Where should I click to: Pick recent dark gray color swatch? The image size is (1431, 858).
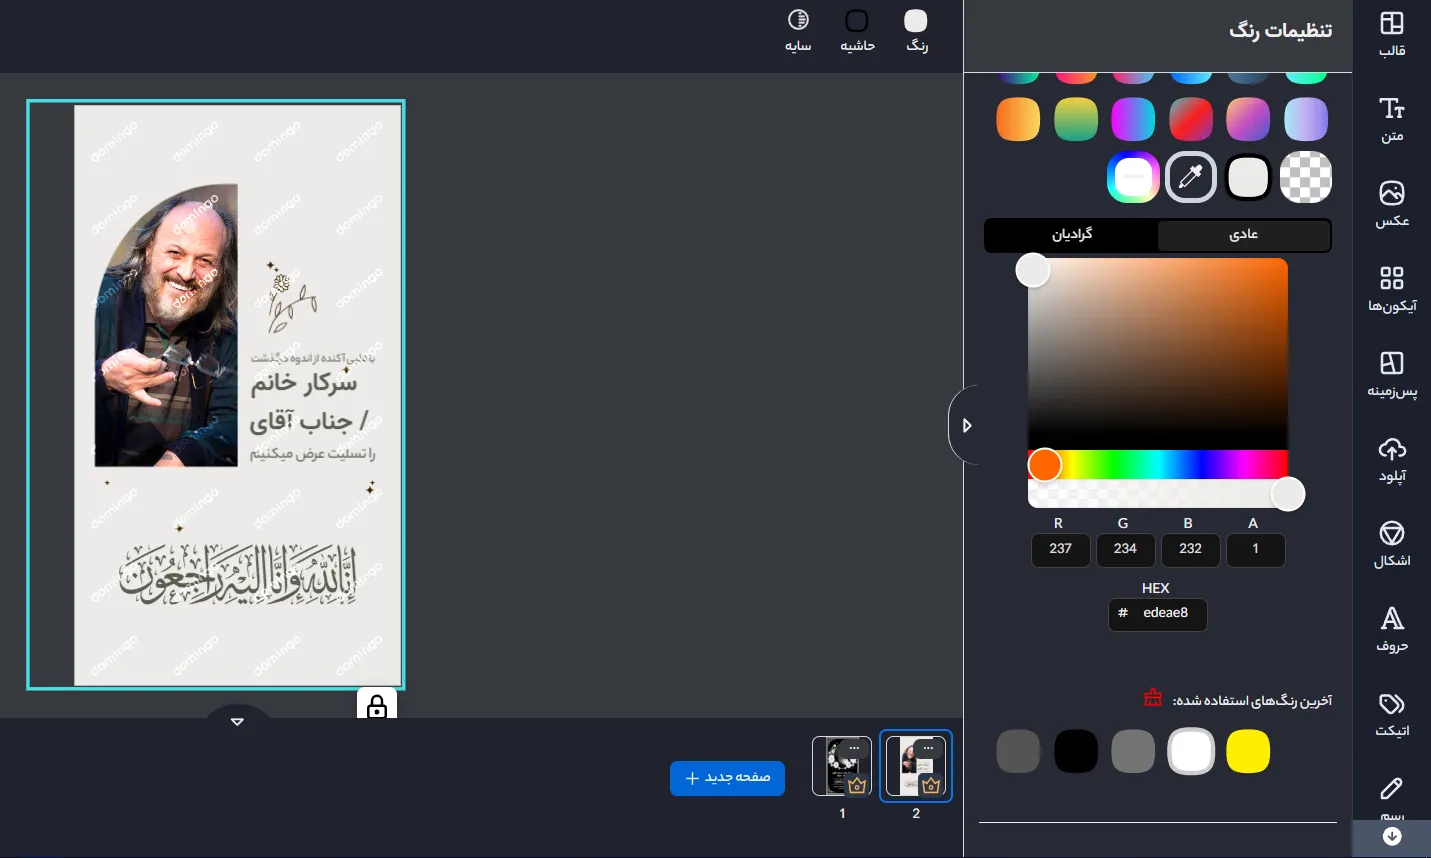pos(1018,752)
